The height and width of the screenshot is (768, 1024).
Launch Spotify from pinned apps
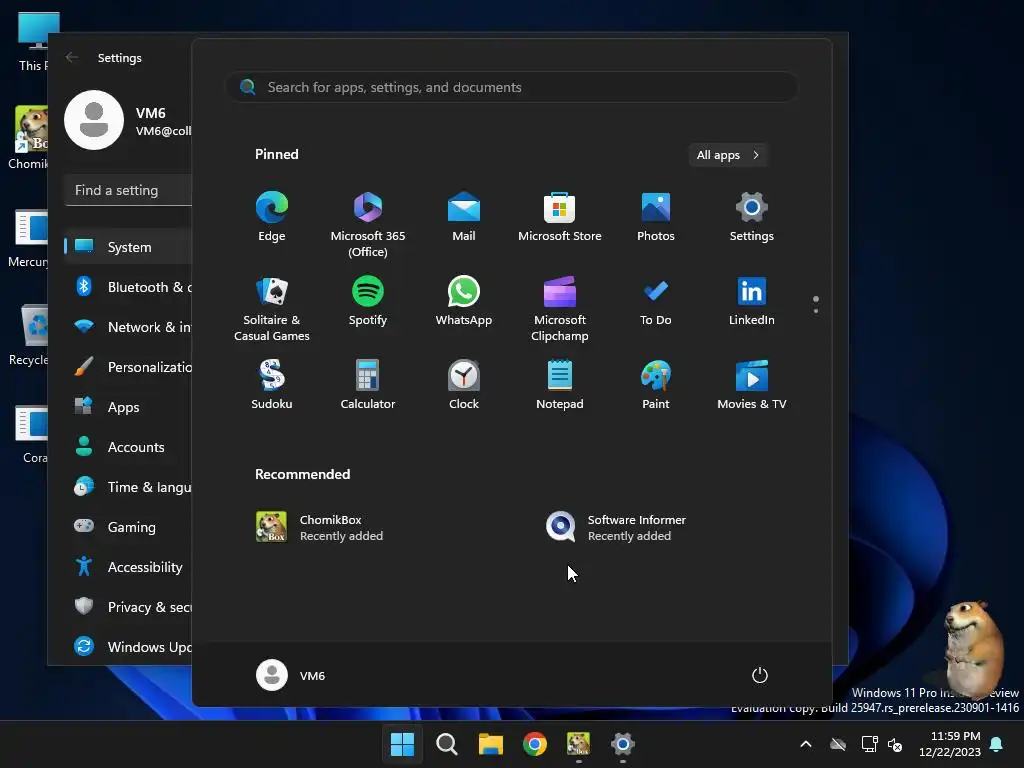tap(368, 300)
